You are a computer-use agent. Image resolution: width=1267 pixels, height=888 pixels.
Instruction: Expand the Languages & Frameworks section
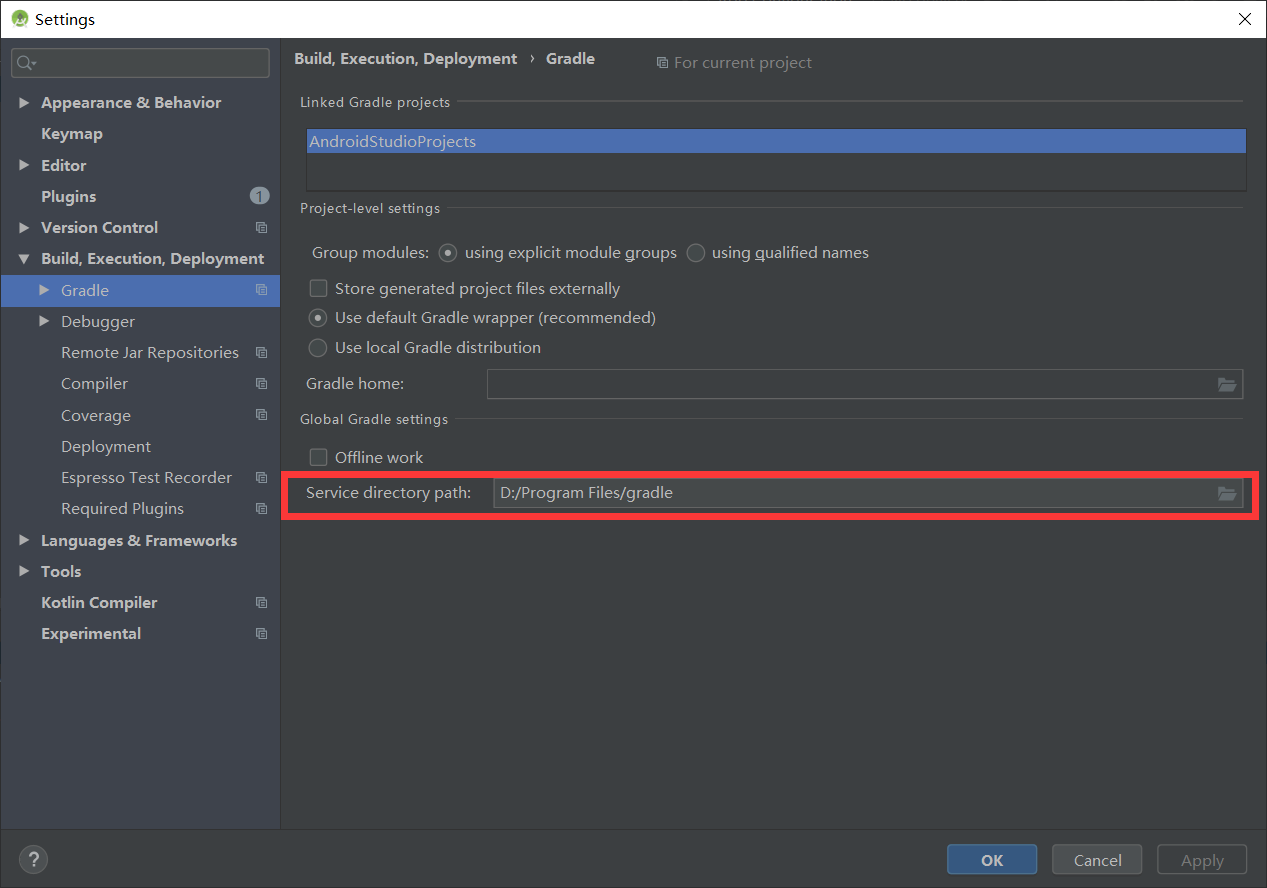click(x=24, y=540)
